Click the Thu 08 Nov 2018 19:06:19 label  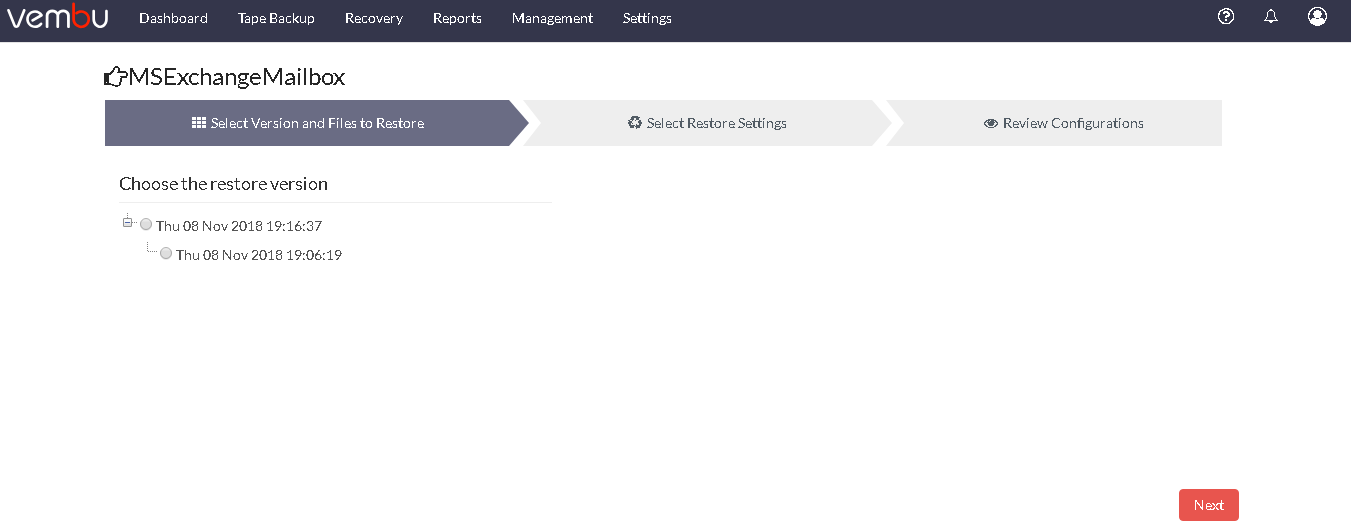(x=259, y=255)
